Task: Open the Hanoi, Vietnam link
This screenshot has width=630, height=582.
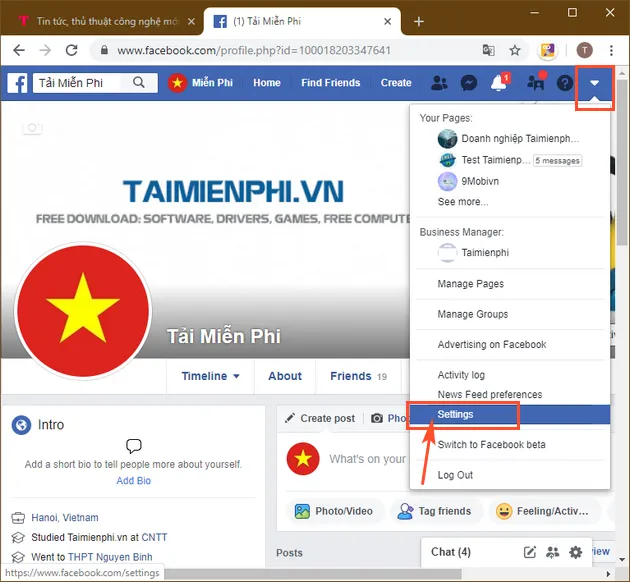Action: tap(65, 517)
